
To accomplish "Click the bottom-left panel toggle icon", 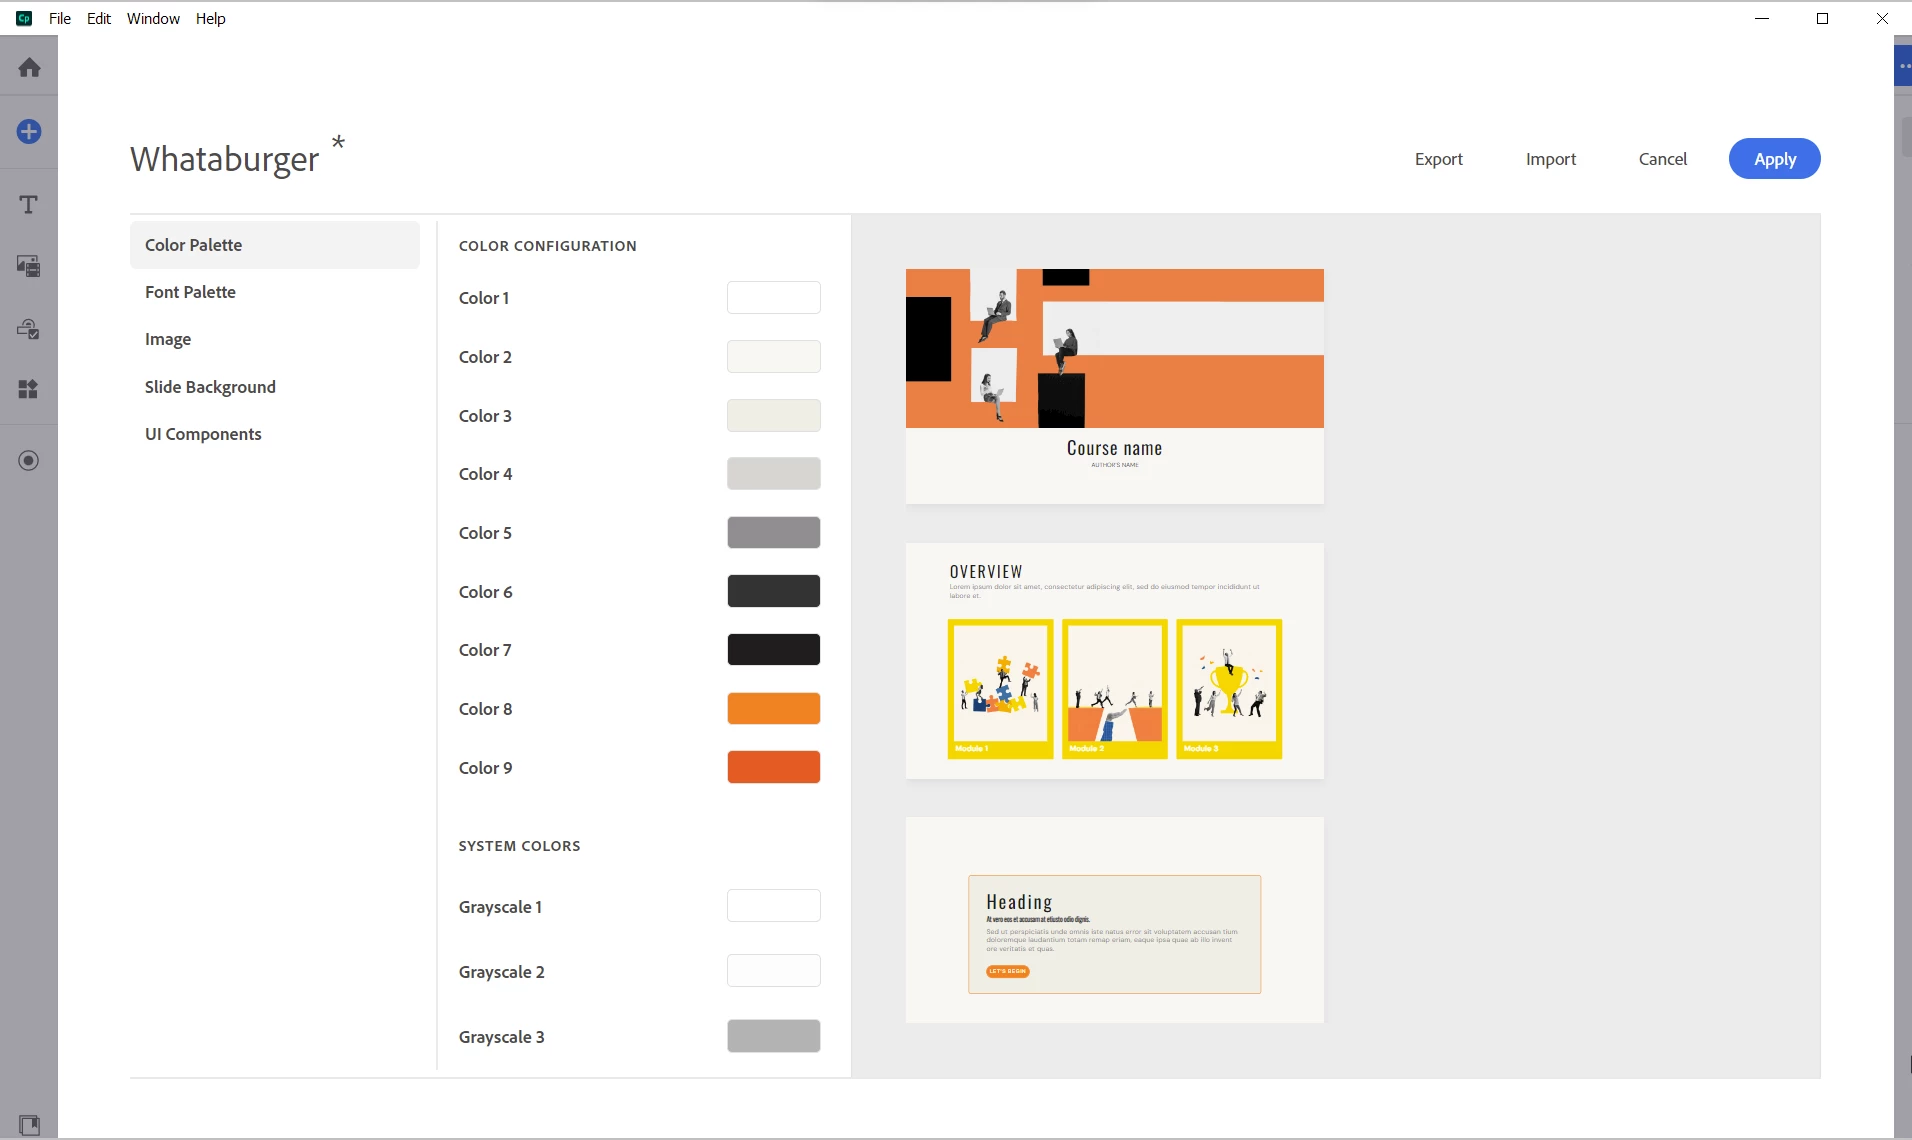I will [x=29, y=1125].
